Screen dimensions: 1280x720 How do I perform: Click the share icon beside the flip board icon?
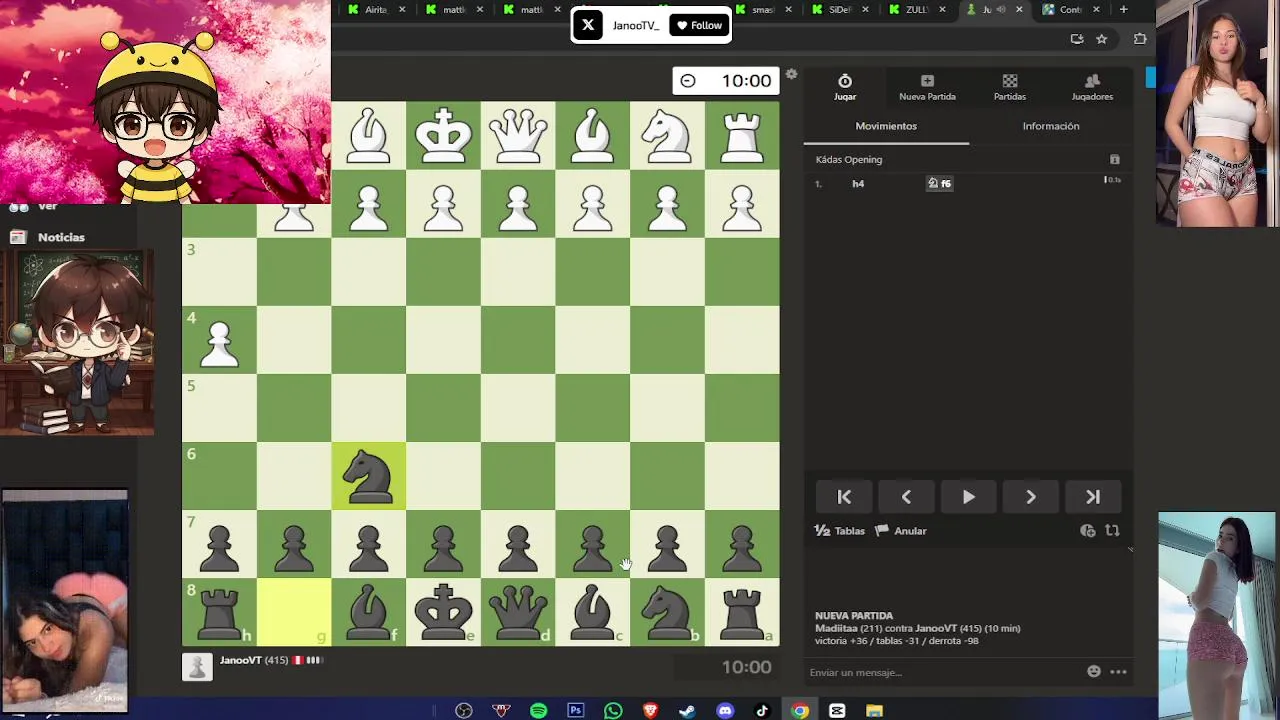[x=1088, y=531]
